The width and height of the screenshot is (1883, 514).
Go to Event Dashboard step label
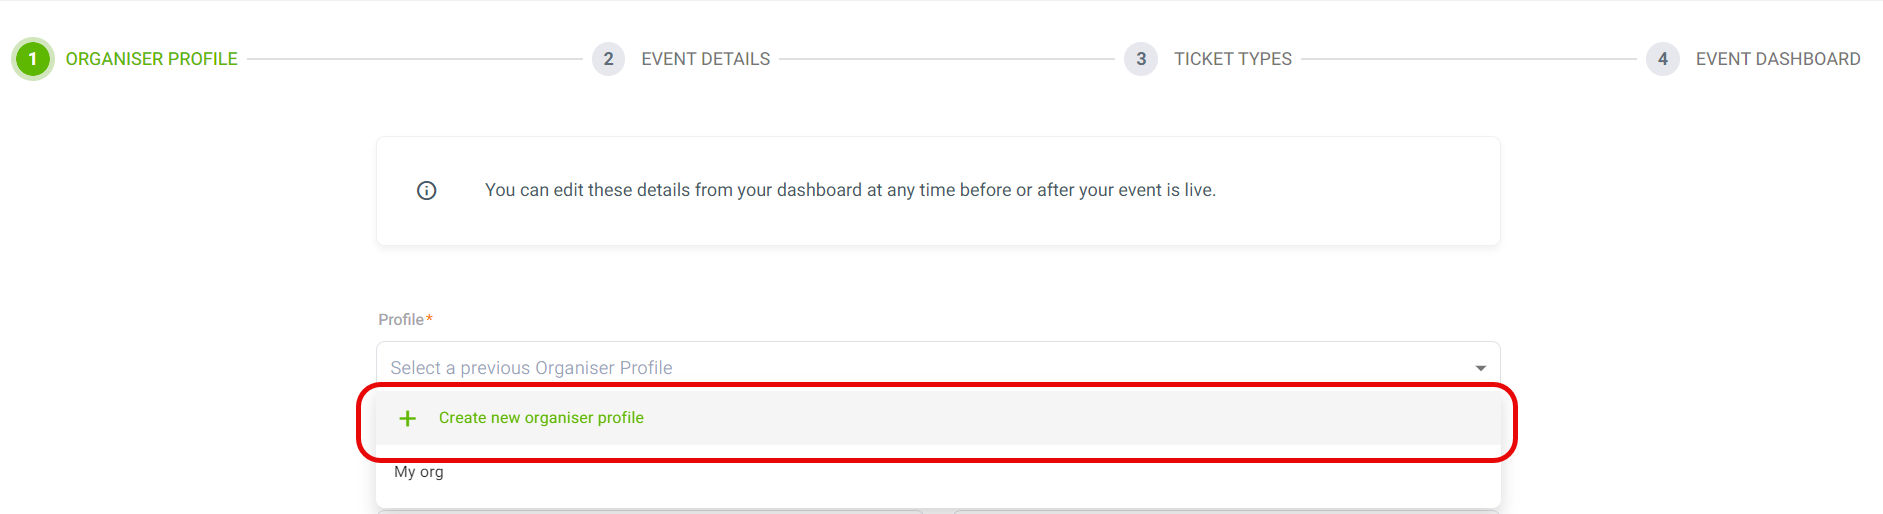(1778, 59)
